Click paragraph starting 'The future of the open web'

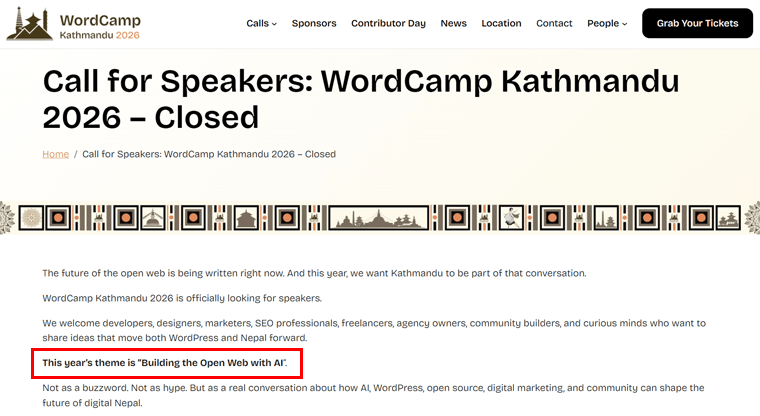coord(314,273)
